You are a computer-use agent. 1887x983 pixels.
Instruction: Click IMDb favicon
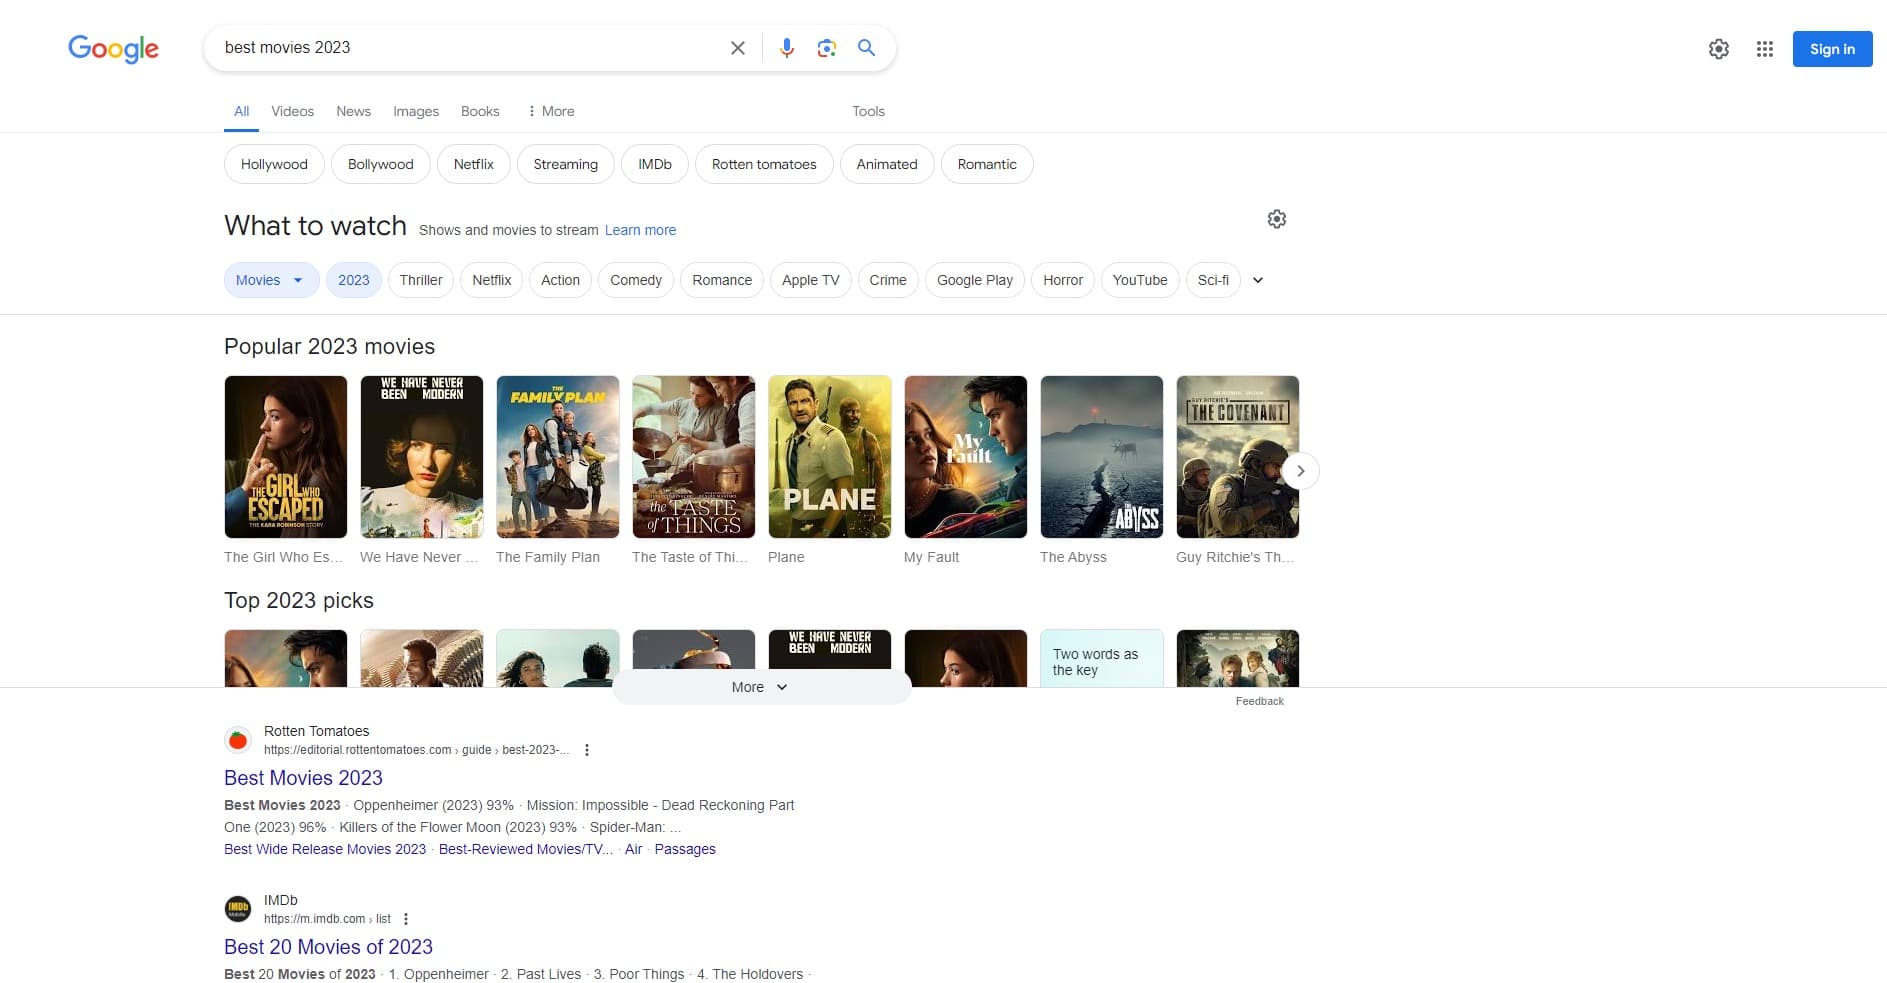tap(238, 909)
